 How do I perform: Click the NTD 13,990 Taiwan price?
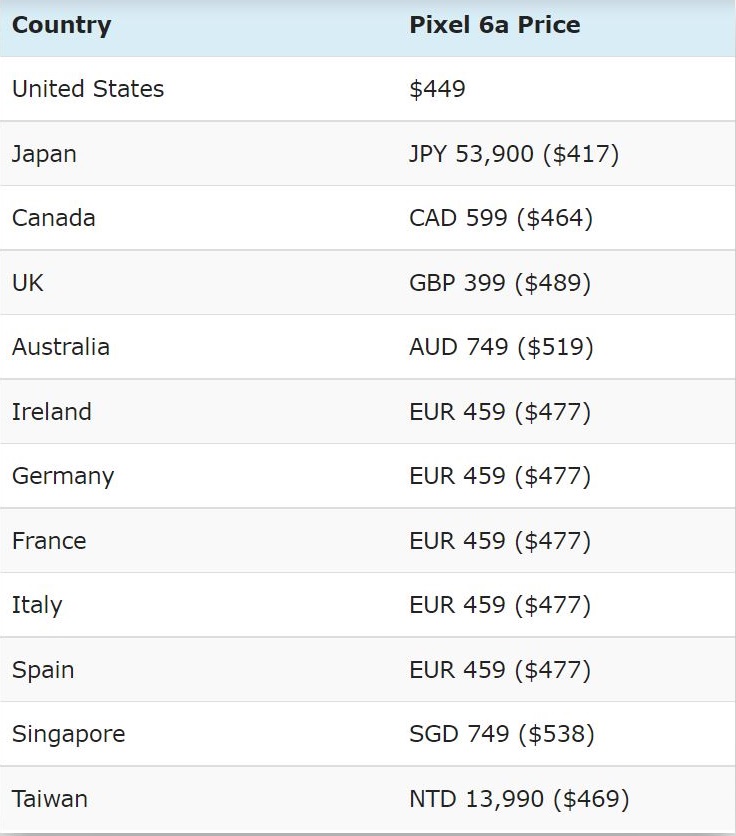click(x=519, y=799)
